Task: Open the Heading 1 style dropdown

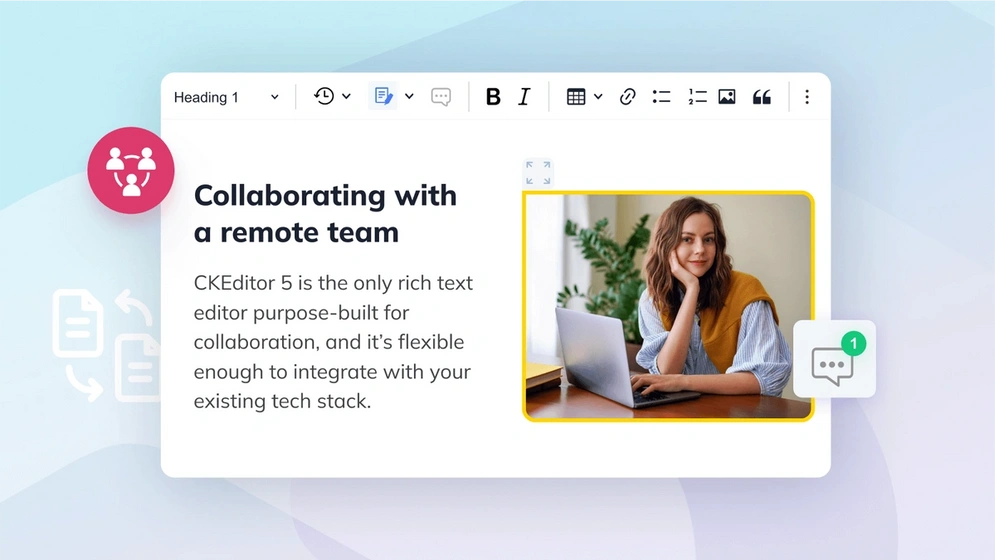Action: 226,97
